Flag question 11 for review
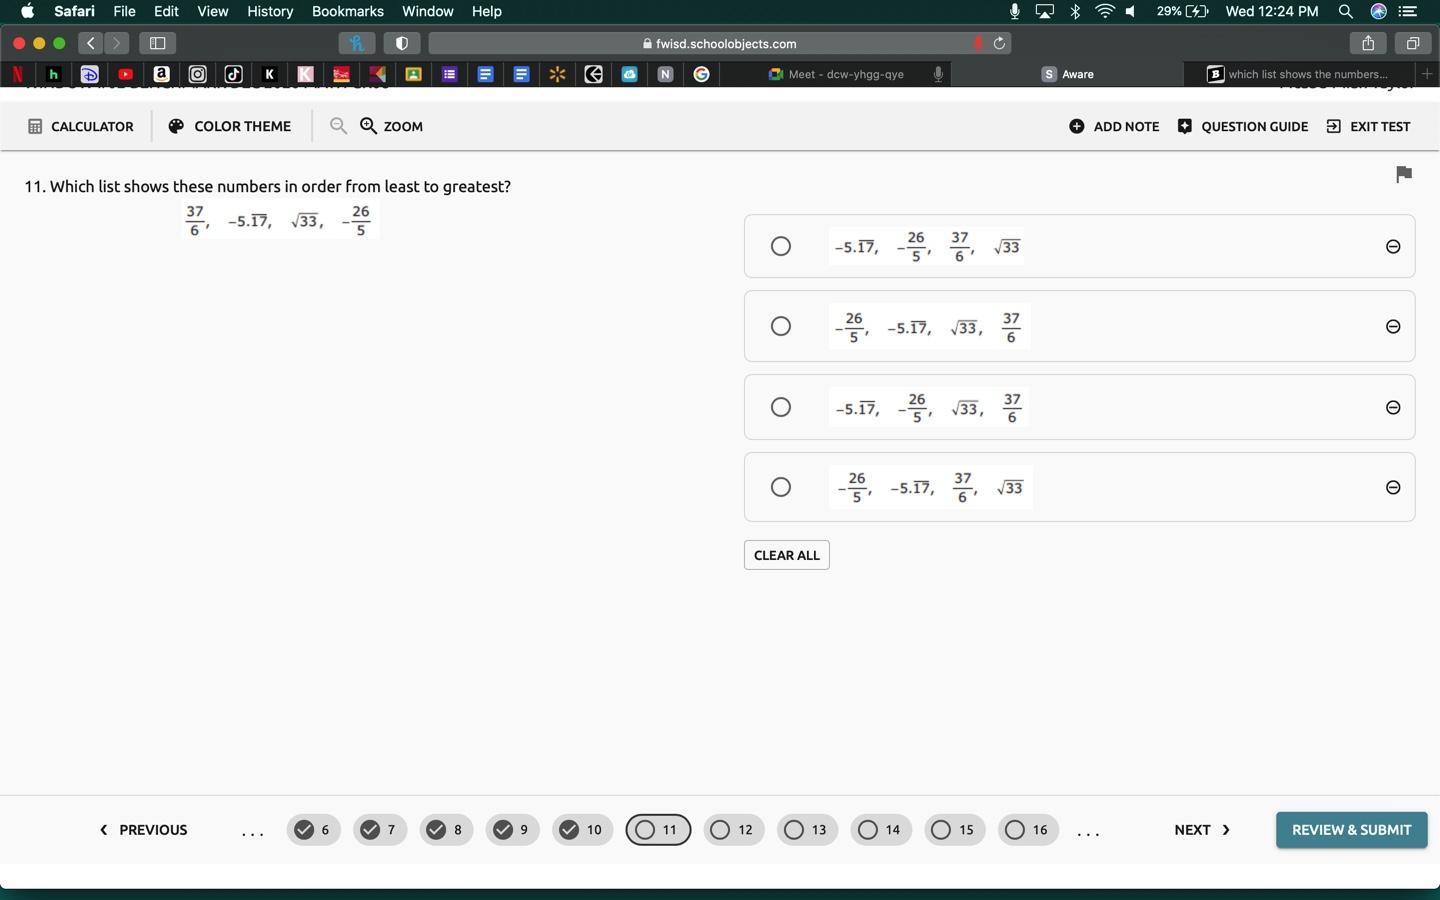This screenshot has height=900, width=1440. click(1404, 174)
